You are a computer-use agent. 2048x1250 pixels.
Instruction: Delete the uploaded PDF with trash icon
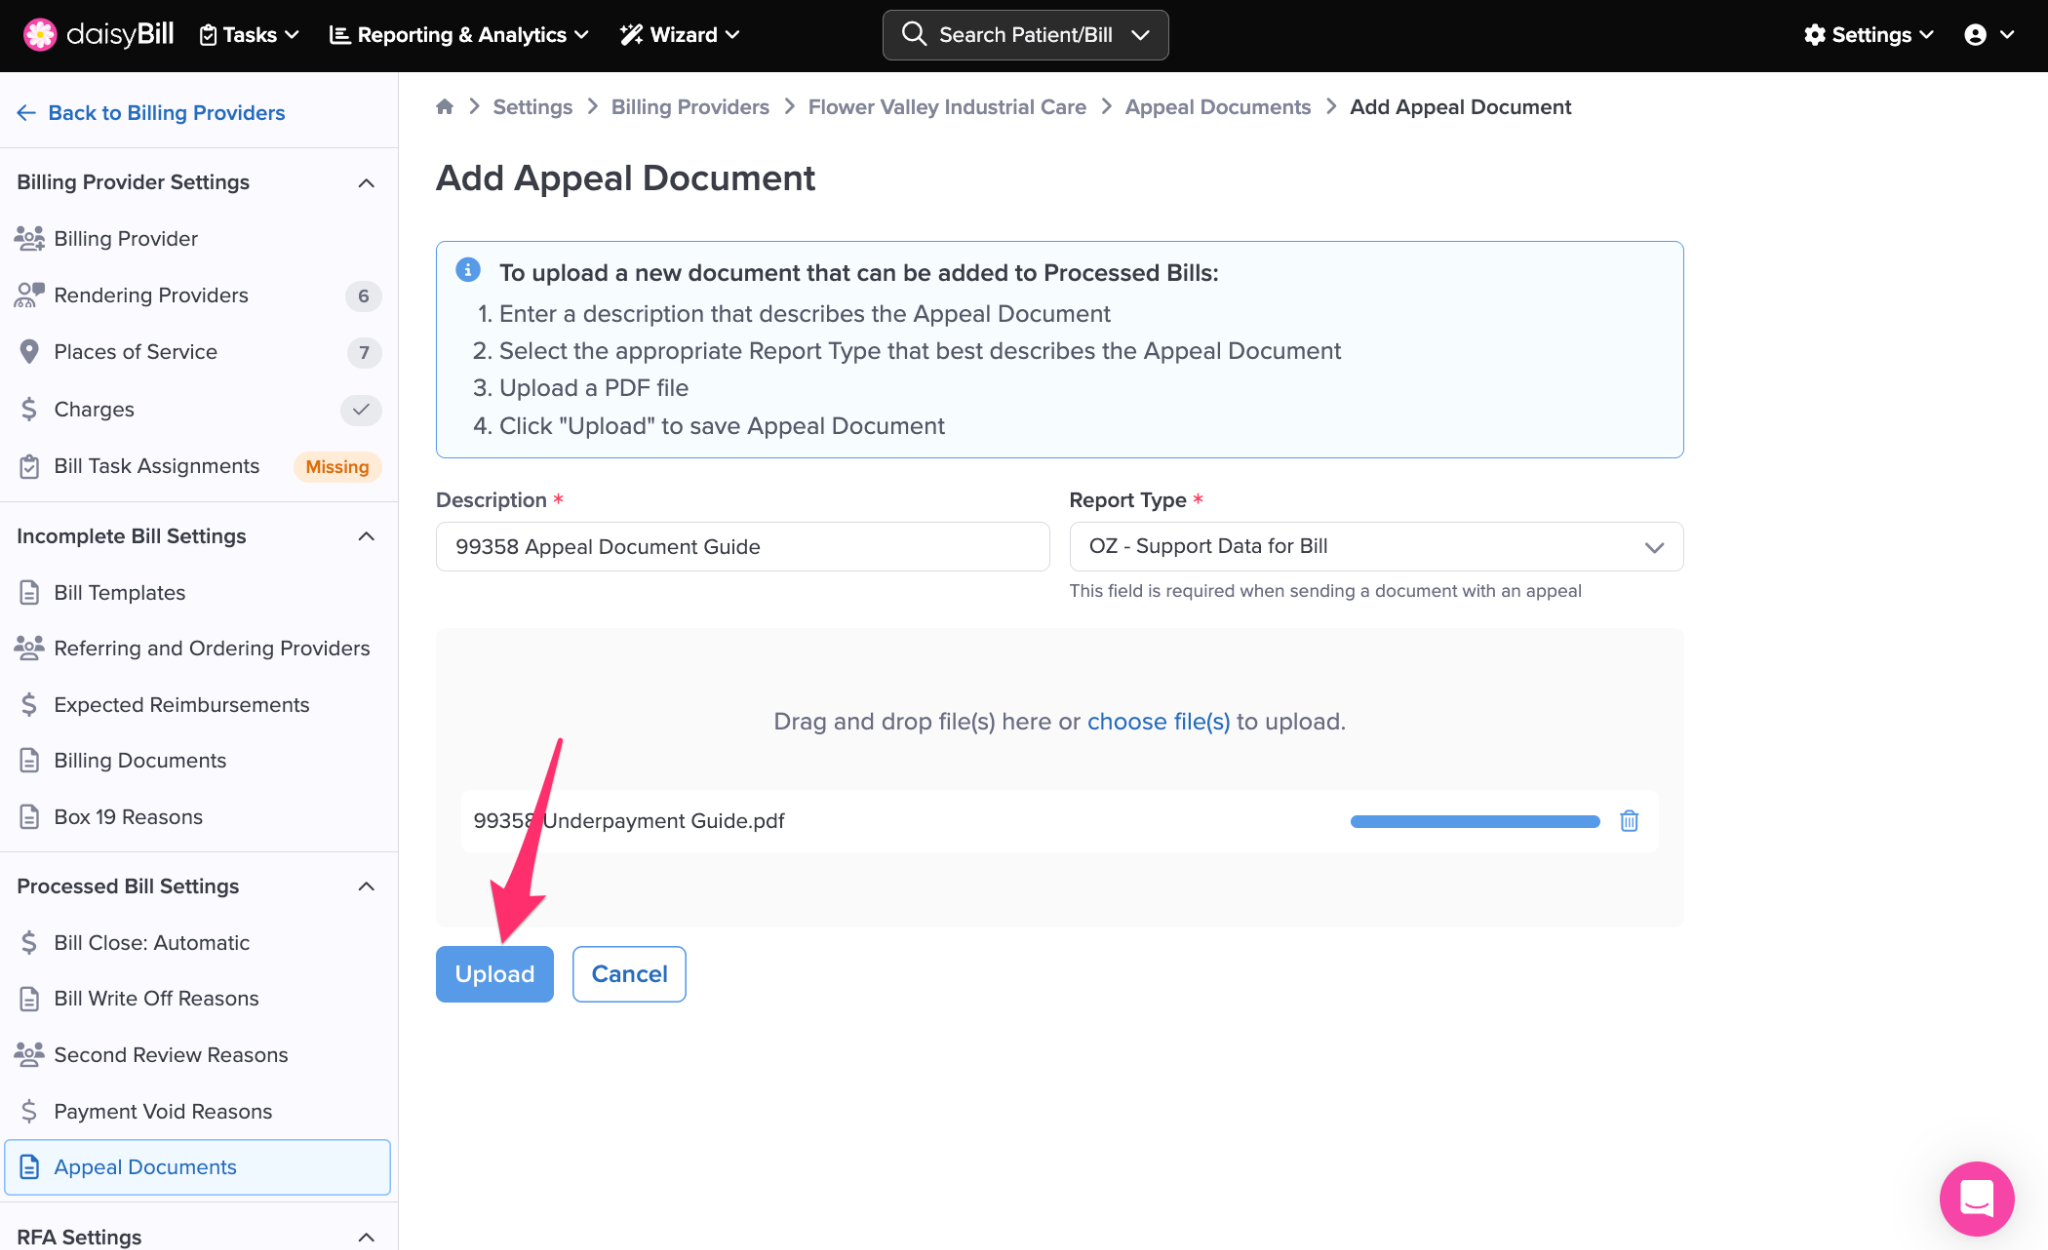pyautogui.click(x=1628, y=821)
